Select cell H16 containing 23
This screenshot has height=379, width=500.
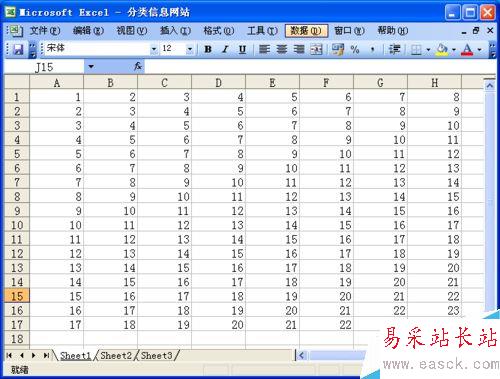435,310
